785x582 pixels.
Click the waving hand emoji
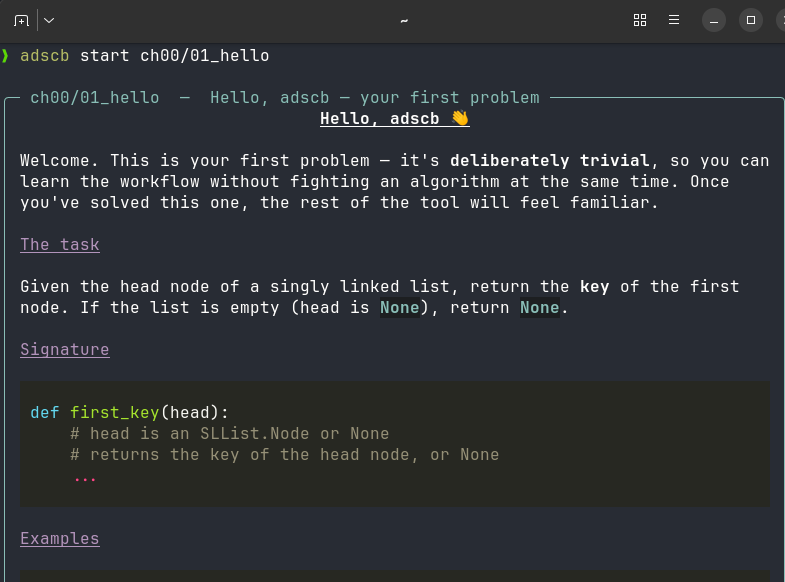(460, 119)
